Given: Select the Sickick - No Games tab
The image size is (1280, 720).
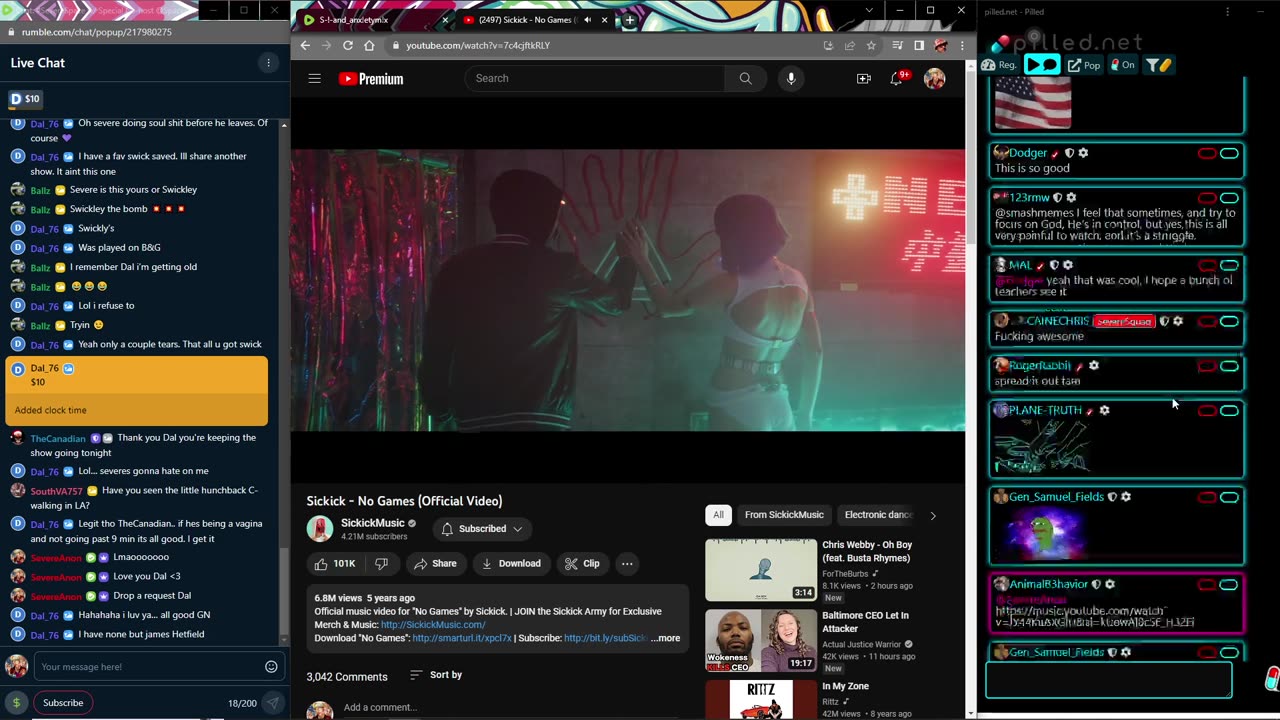Looking at the screenshot, I should [x=535, y=20].
